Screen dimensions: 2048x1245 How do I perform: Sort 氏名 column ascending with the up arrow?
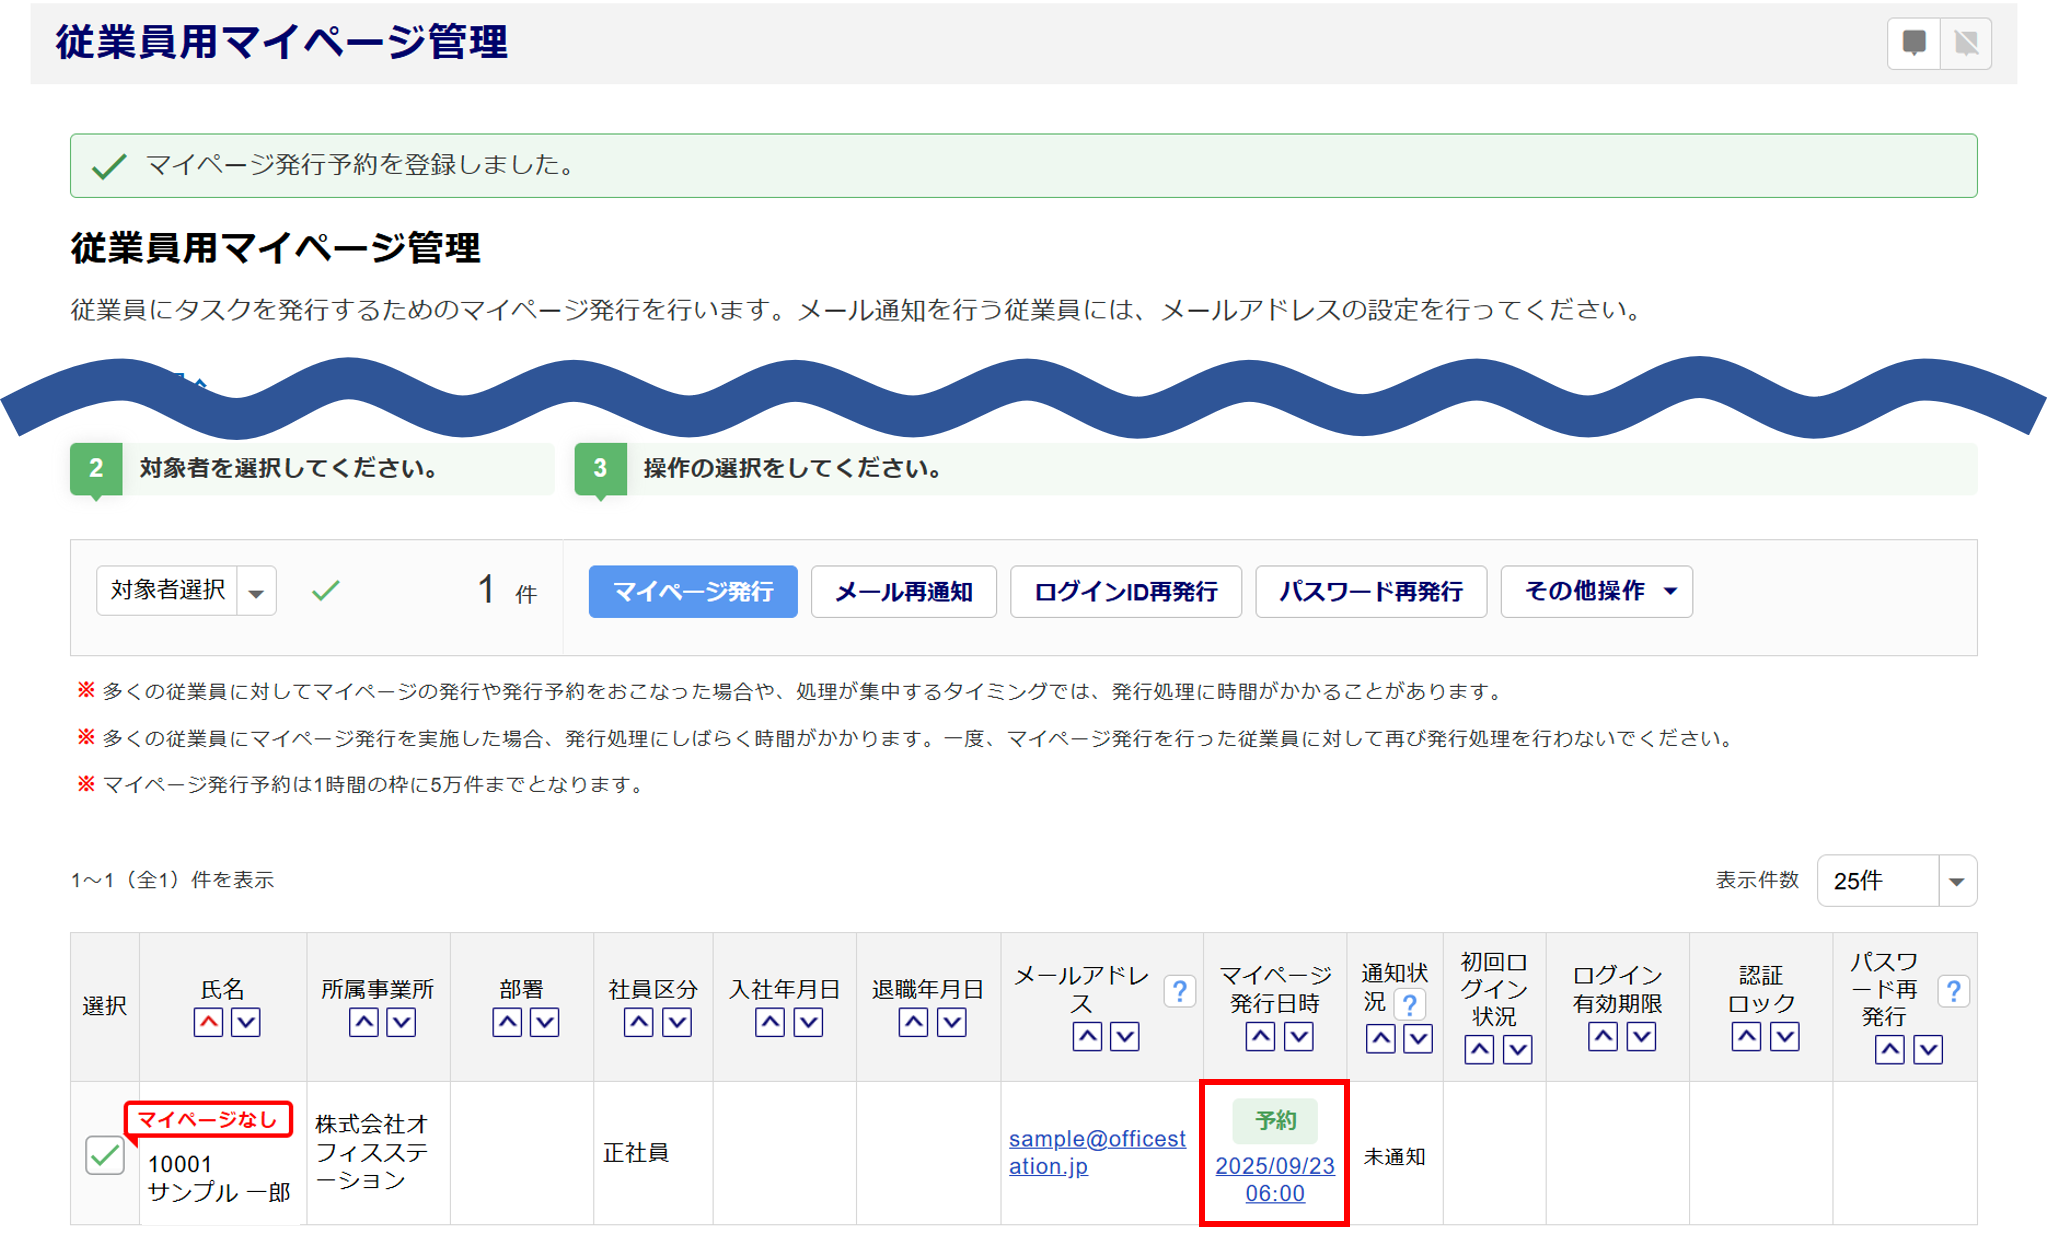(208, 1022)
